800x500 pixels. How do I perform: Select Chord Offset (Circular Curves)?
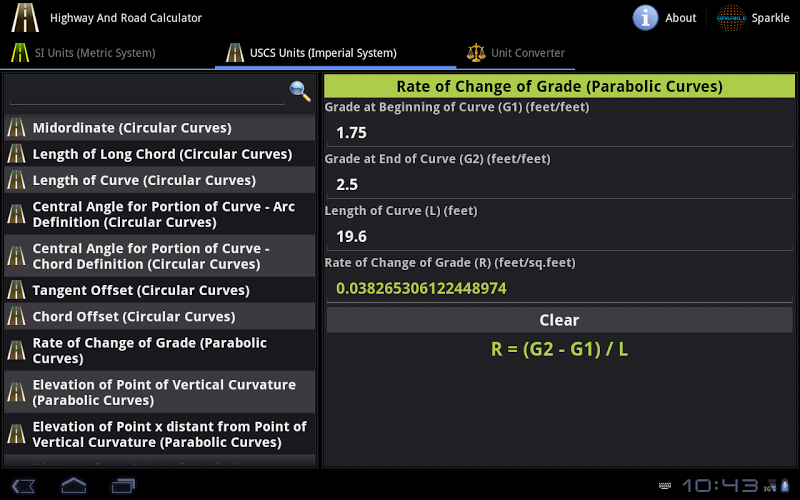[x=160, y=316]
